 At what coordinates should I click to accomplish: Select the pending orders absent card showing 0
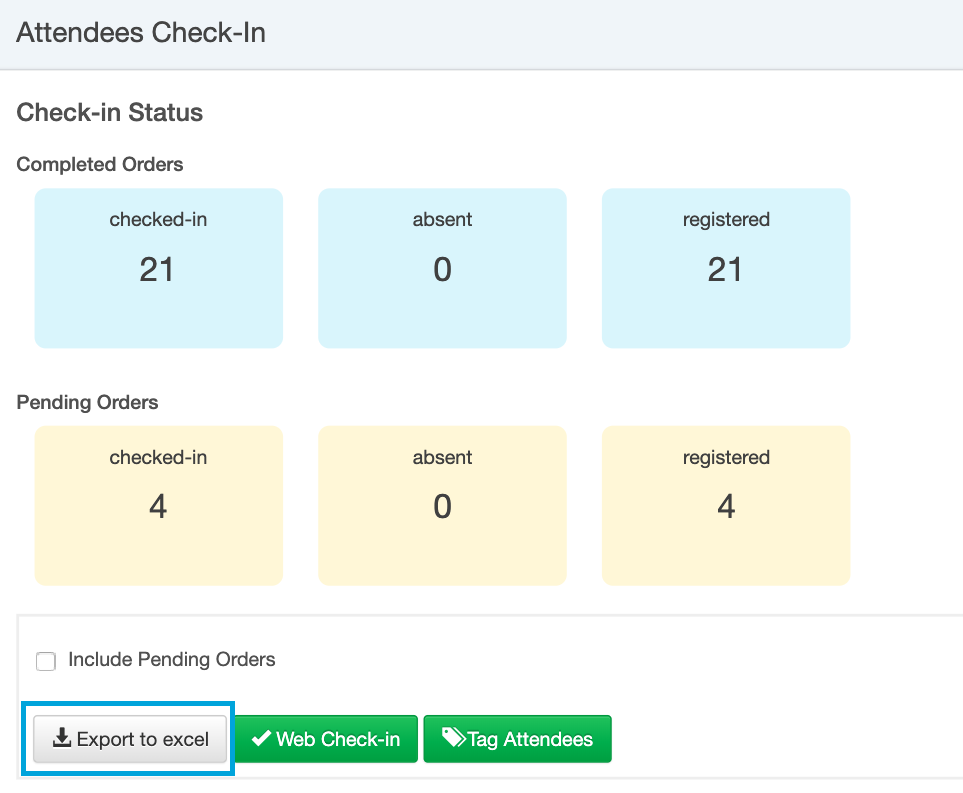pos(442,506)
